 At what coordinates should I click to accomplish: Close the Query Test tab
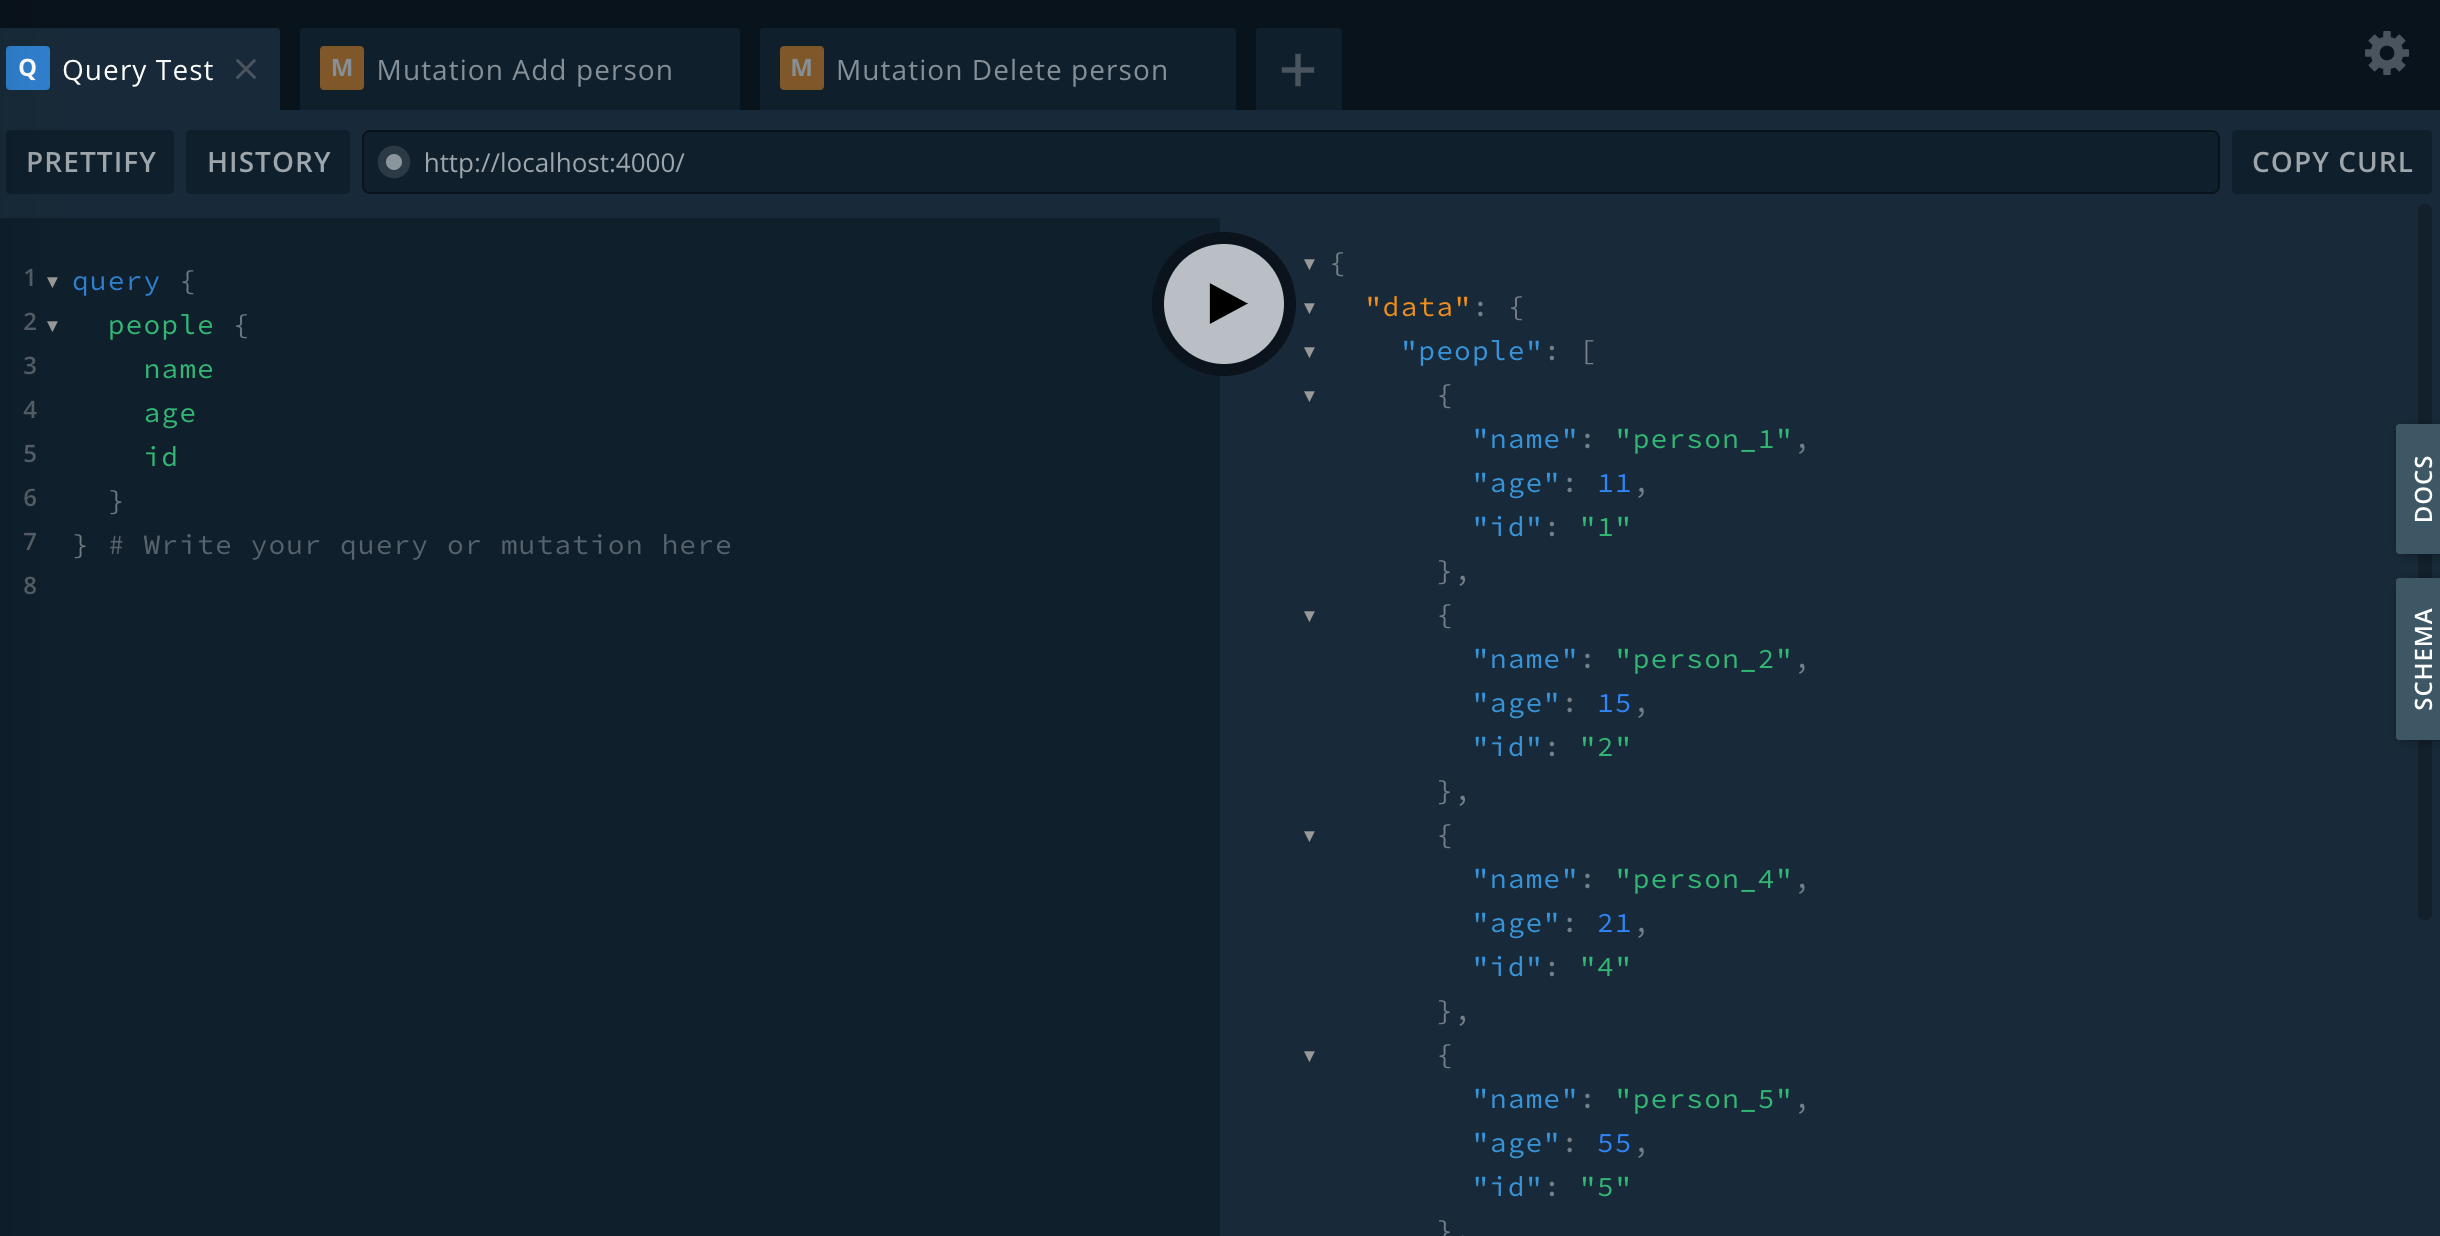[x=246, y=69]
